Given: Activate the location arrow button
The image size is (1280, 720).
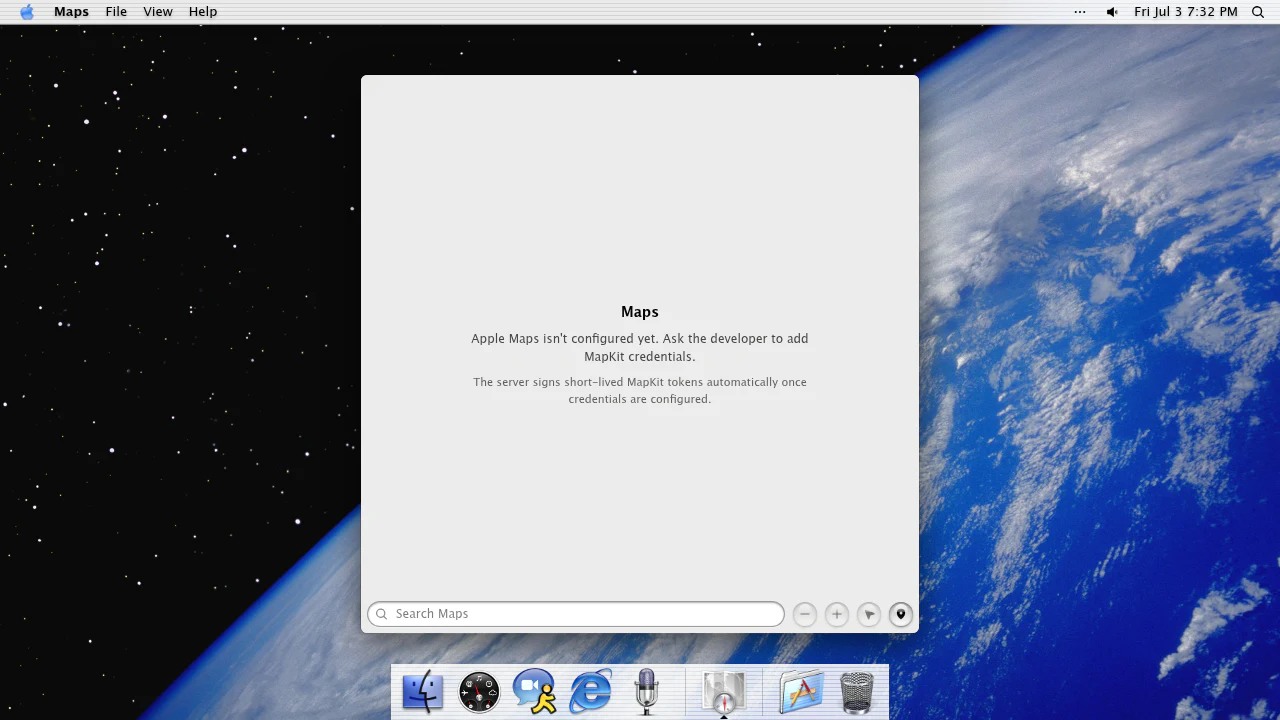Looking at the screenshot, I should (869, 614).
